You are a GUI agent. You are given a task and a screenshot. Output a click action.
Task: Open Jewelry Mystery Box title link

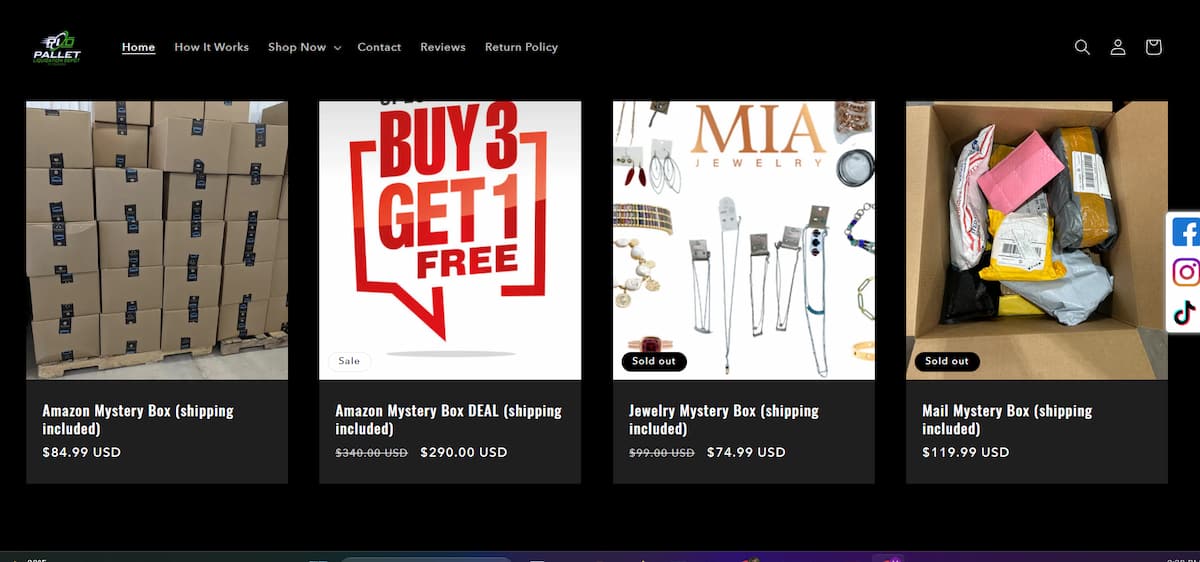pos(723,419)
